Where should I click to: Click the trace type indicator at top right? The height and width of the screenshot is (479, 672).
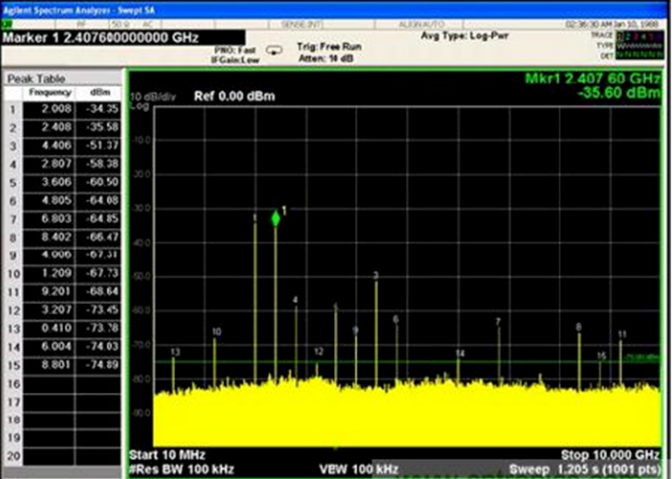tap(641, 45)
